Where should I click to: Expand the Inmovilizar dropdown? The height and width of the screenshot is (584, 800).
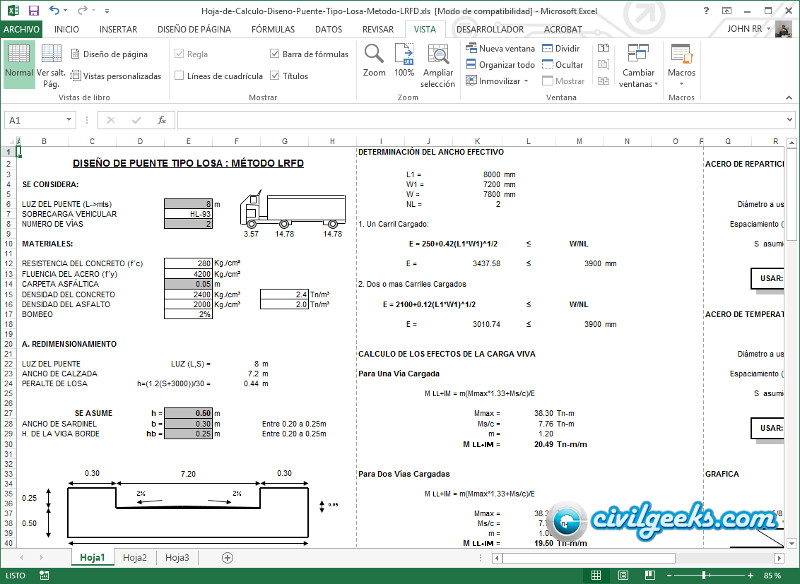pyautogui.click(x=500, y=81)
